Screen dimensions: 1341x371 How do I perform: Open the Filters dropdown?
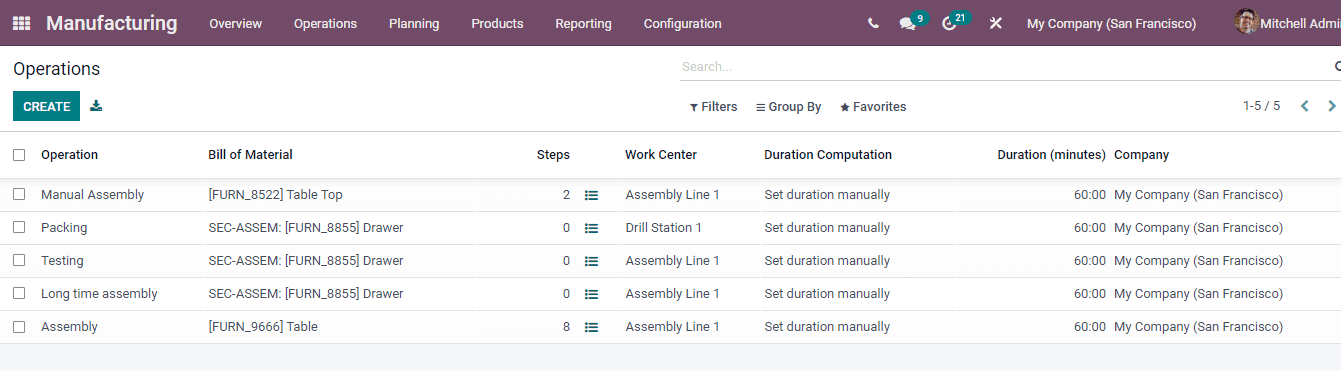(713, 107)
